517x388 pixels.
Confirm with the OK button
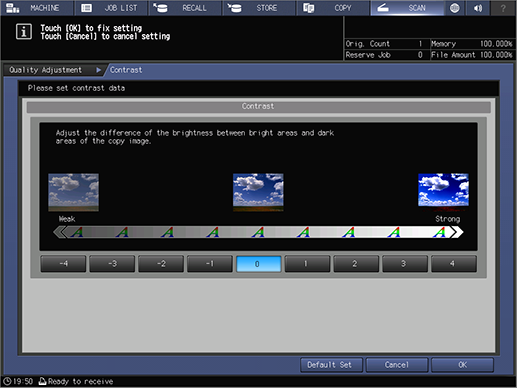pos(462,365)
